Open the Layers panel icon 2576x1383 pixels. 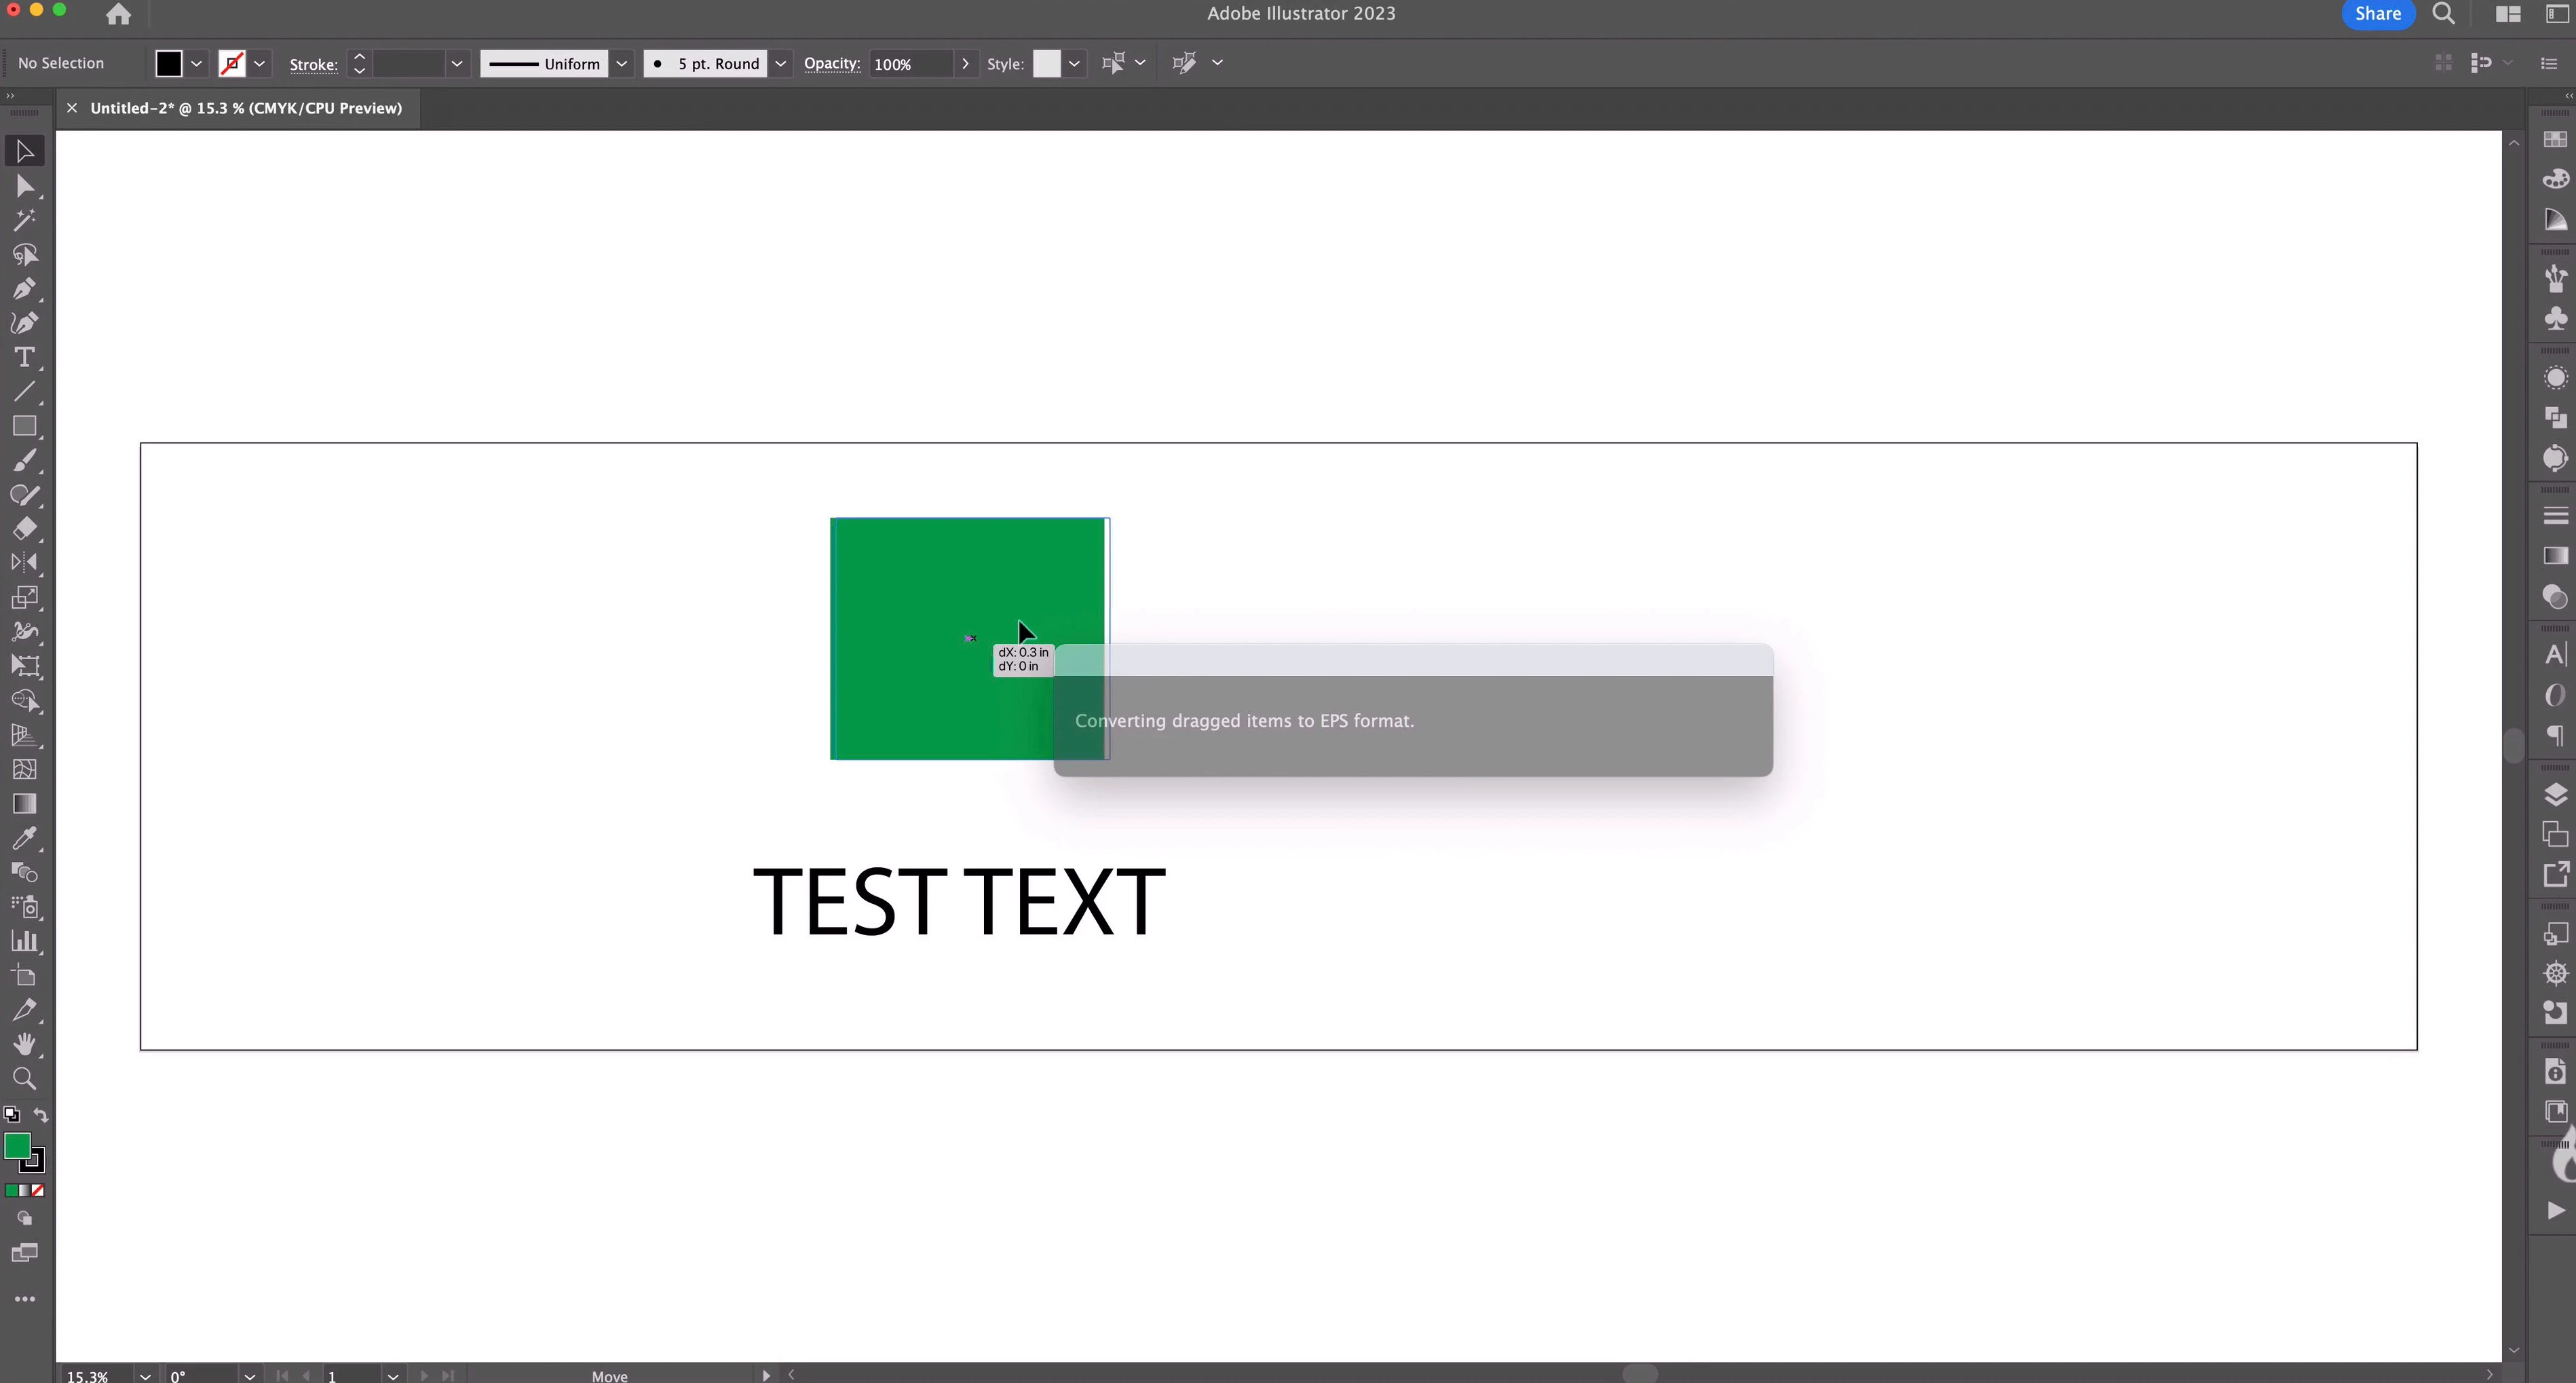click(x=2555, y=795)
